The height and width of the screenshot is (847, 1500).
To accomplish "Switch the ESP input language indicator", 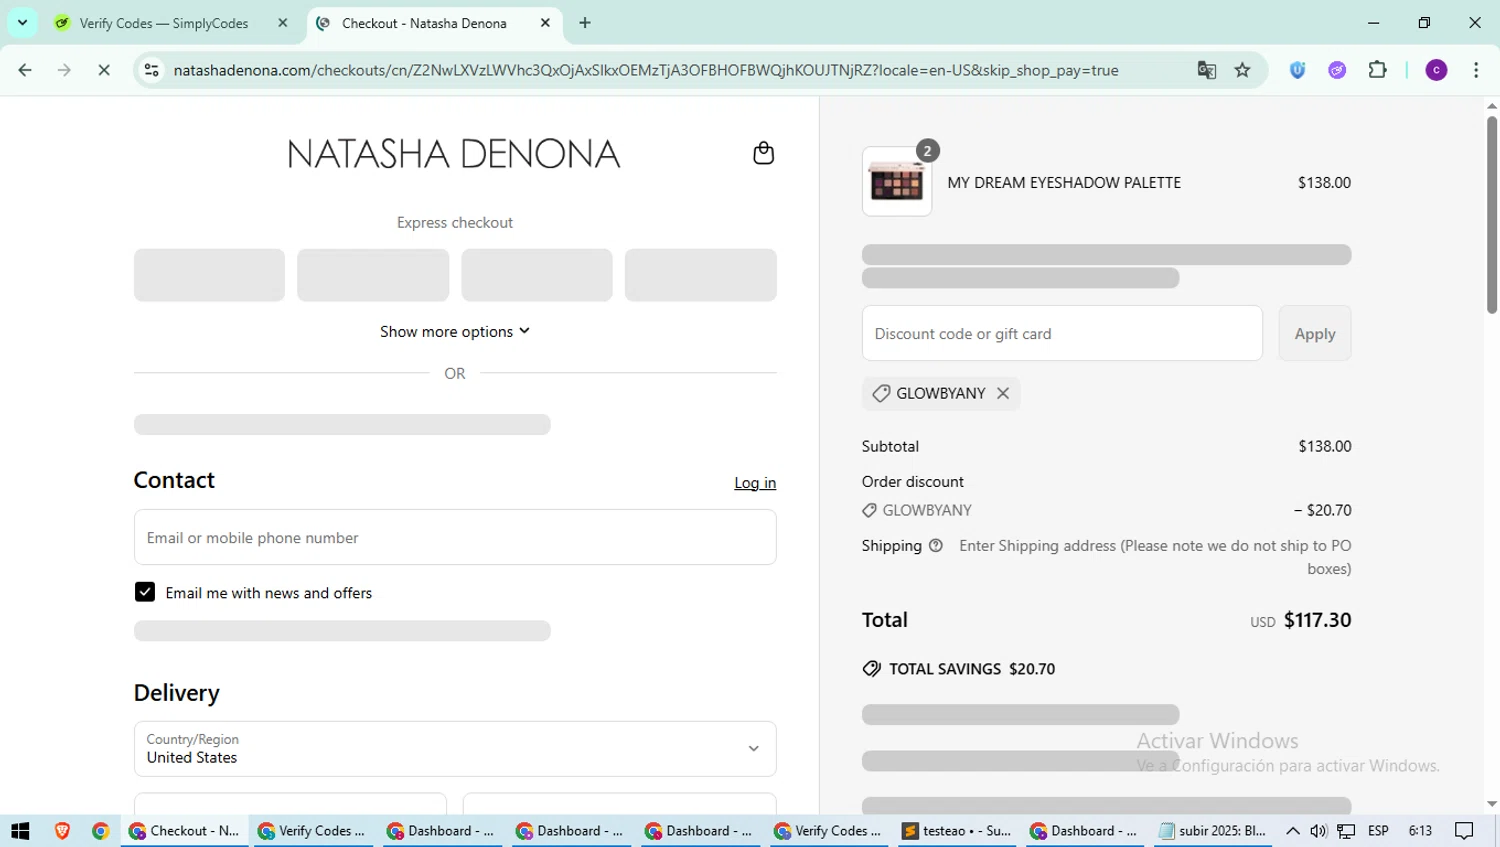I will coord(1378,831).
